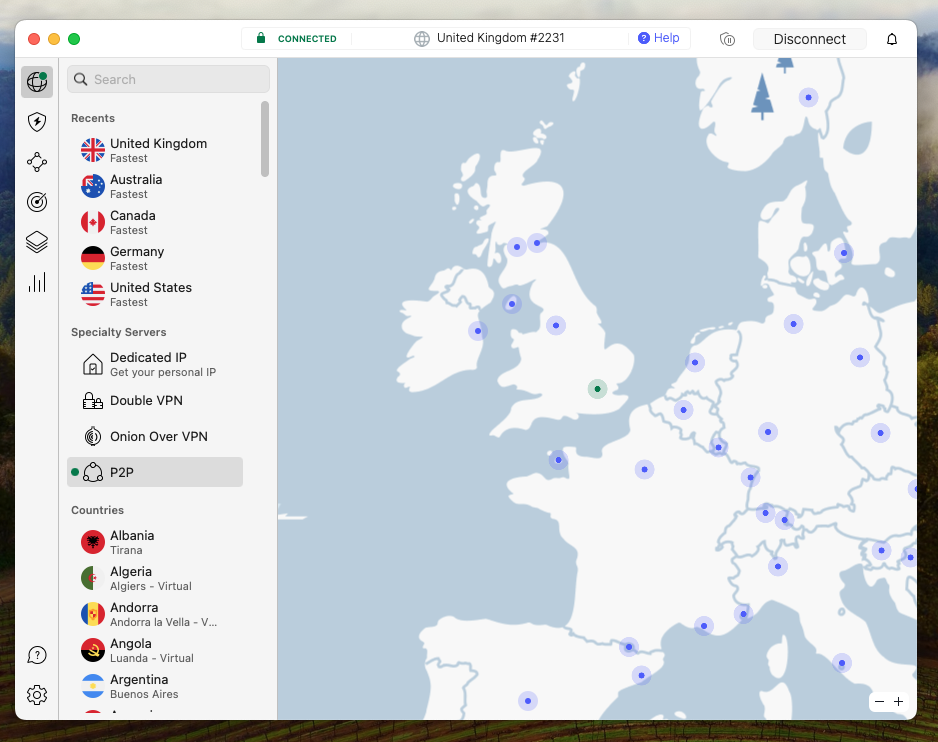Select United States Fastest in Recents
The image size is (938, 742).
click(x=155, y=294)
